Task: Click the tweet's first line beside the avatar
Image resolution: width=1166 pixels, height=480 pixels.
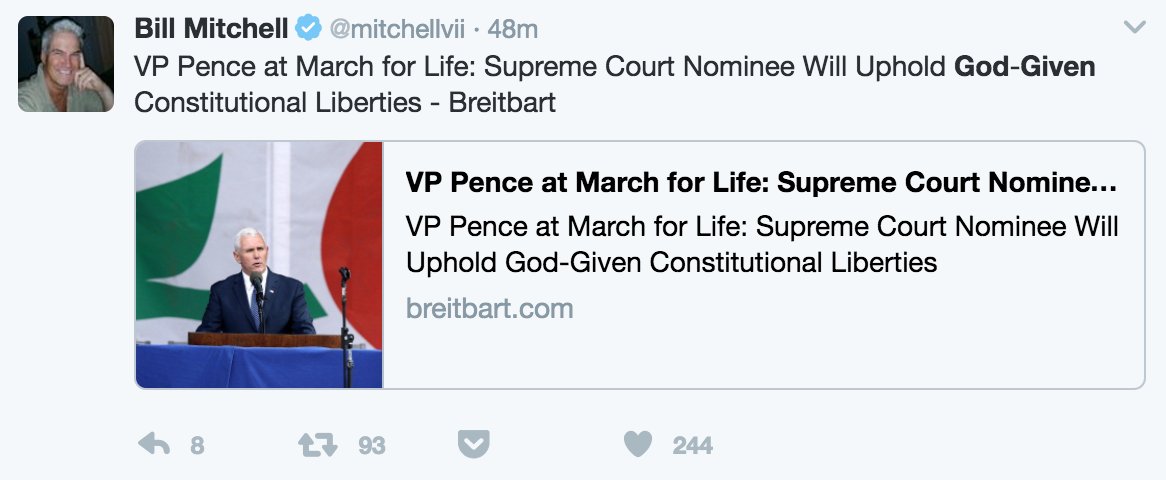Action: (x=540, y=67)
